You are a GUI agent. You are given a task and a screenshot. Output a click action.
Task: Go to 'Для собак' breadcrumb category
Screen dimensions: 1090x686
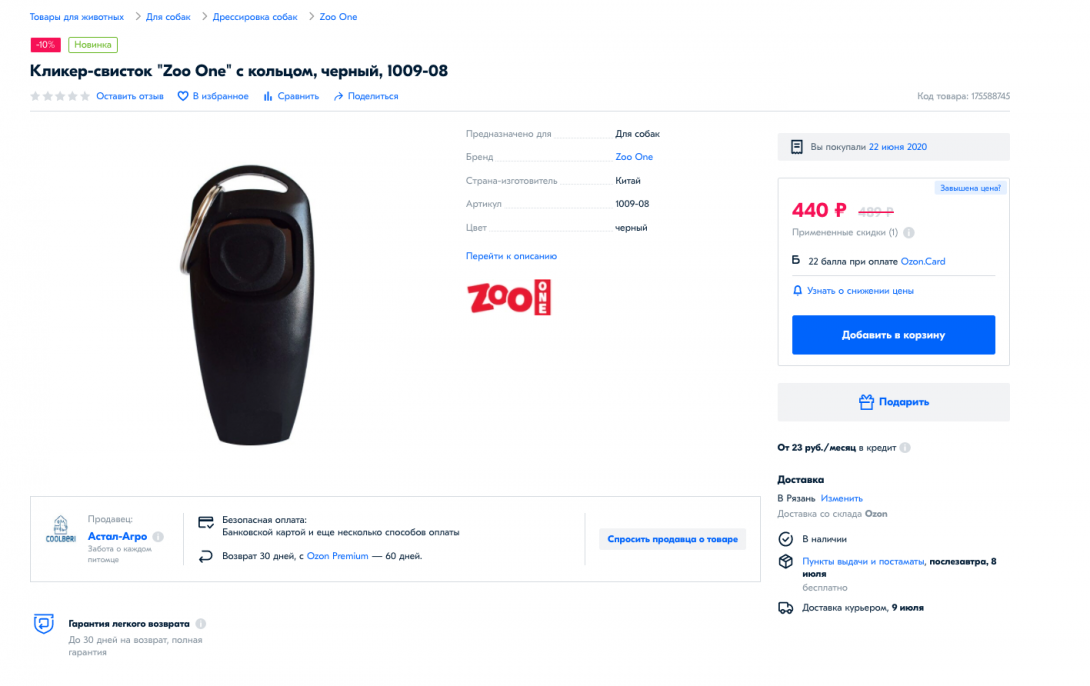click(167, 17)
